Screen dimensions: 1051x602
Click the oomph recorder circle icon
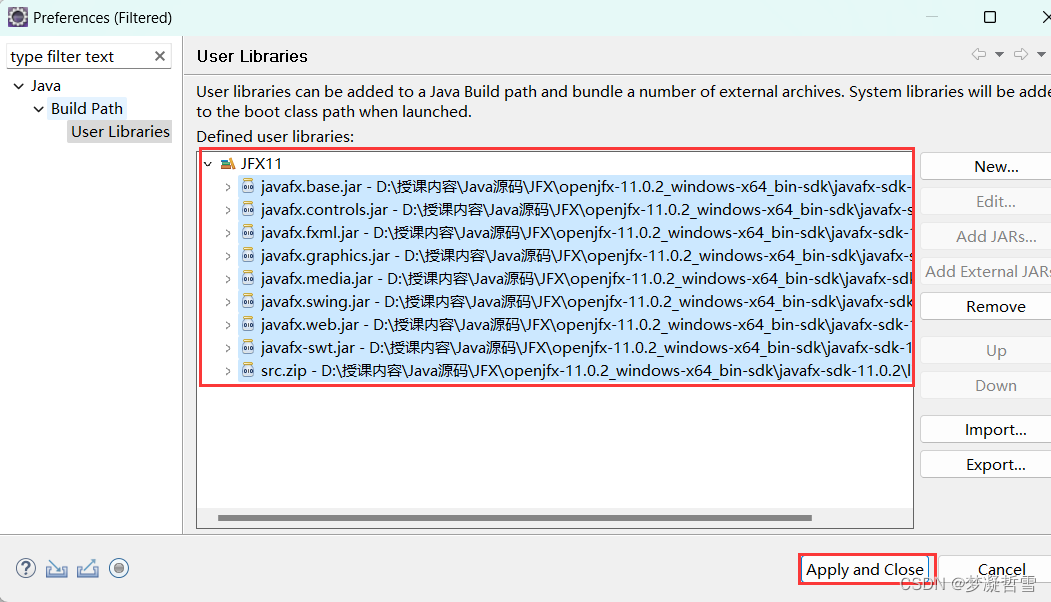[x=119, y=568]
